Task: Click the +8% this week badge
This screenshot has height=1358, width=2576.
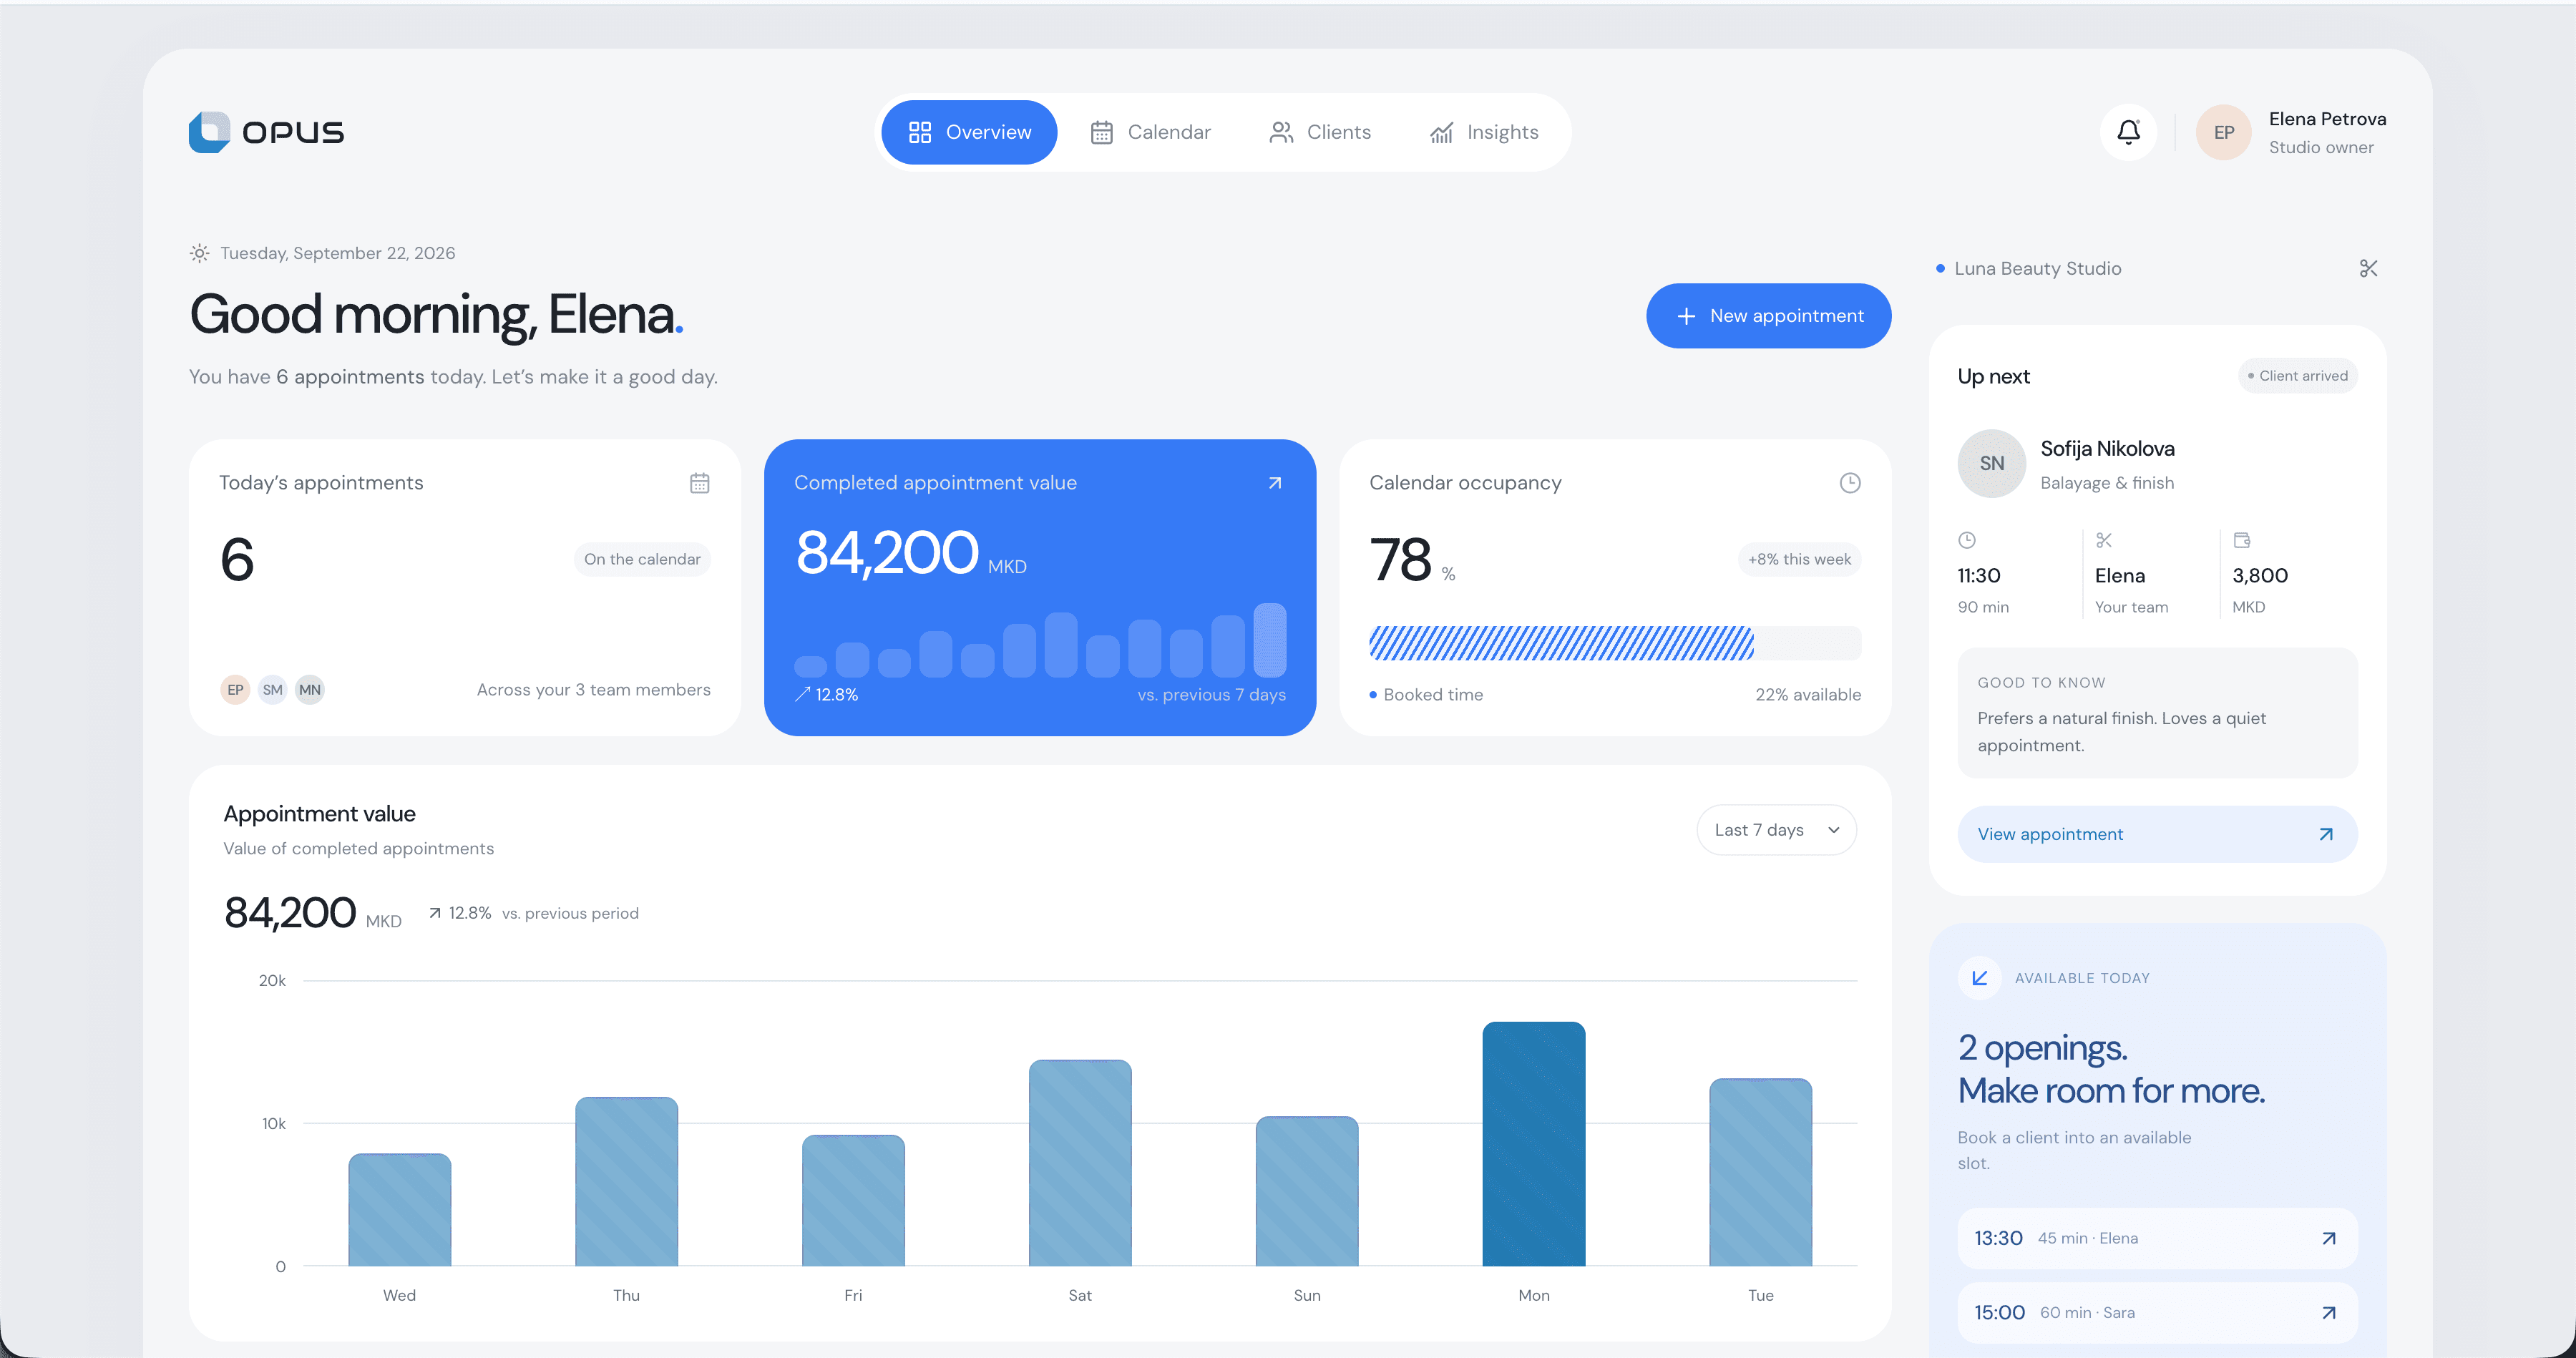Action: coord(1799,559)
